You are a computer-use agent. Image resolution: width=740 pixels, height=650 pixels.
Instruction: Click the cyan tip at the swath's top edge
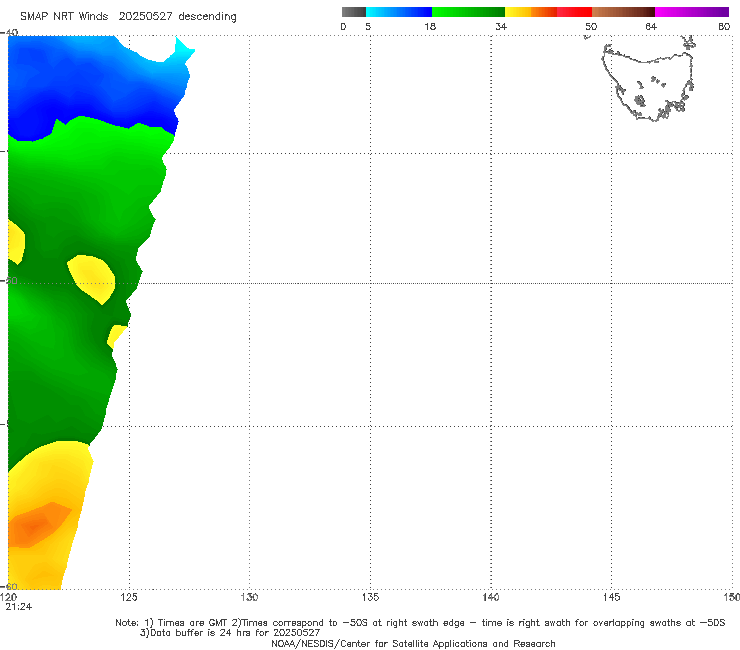point(183,50)
